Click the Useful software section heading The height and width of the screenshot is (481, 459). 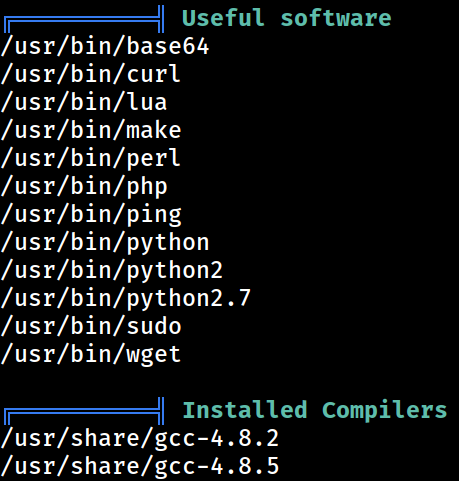(287, 18)
